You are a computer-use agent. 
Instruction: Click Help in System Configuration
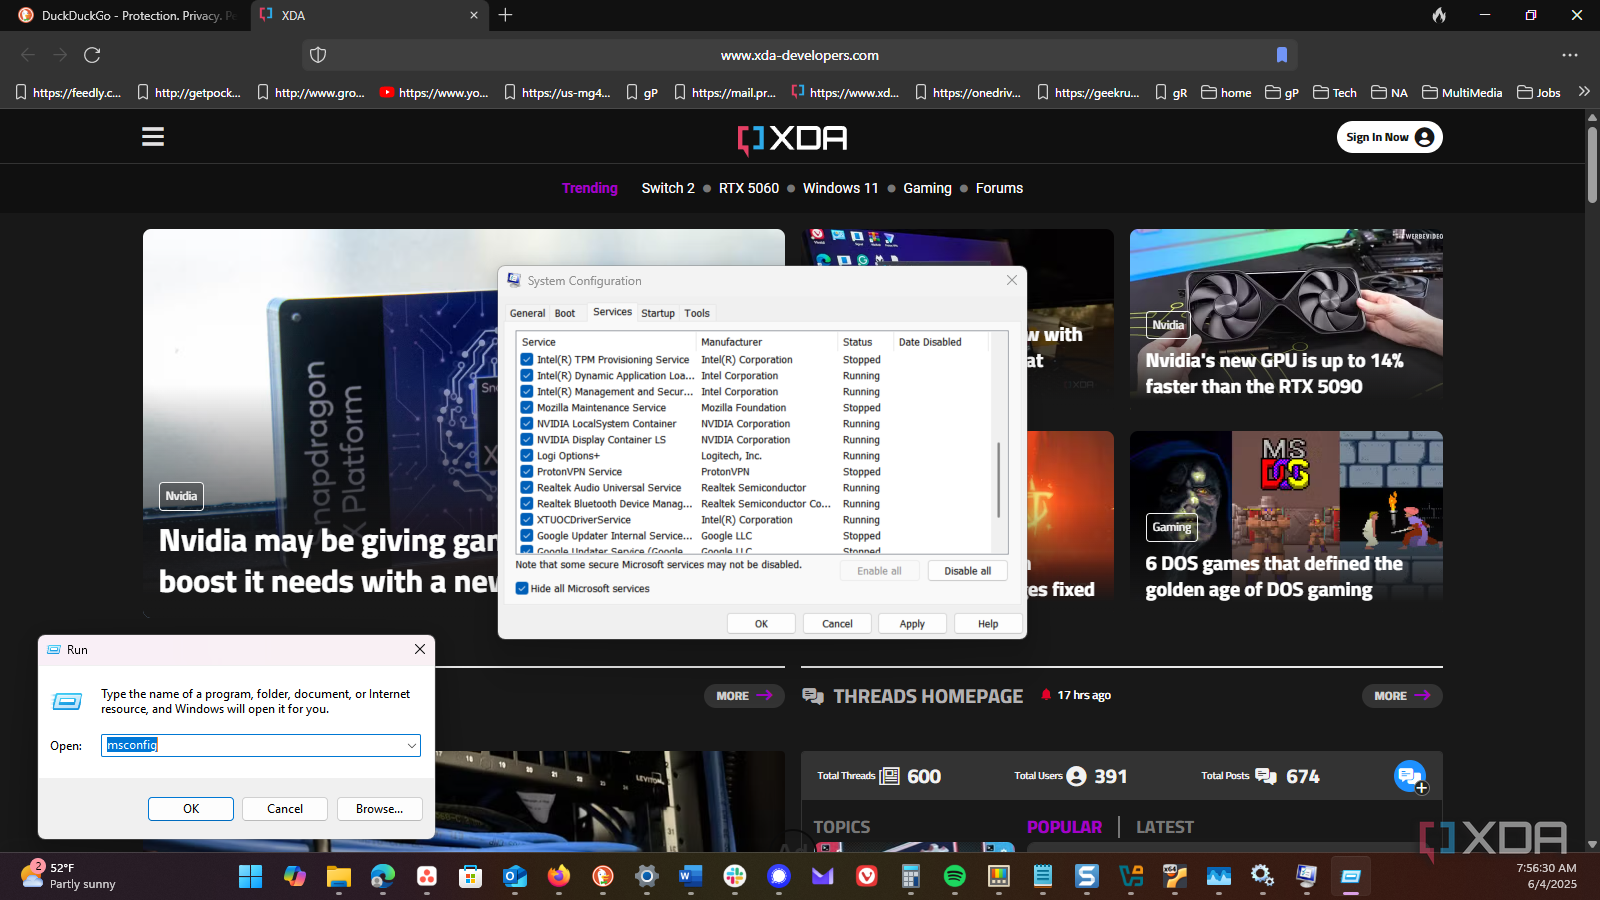pyautogui.click(x=988, y=624)
